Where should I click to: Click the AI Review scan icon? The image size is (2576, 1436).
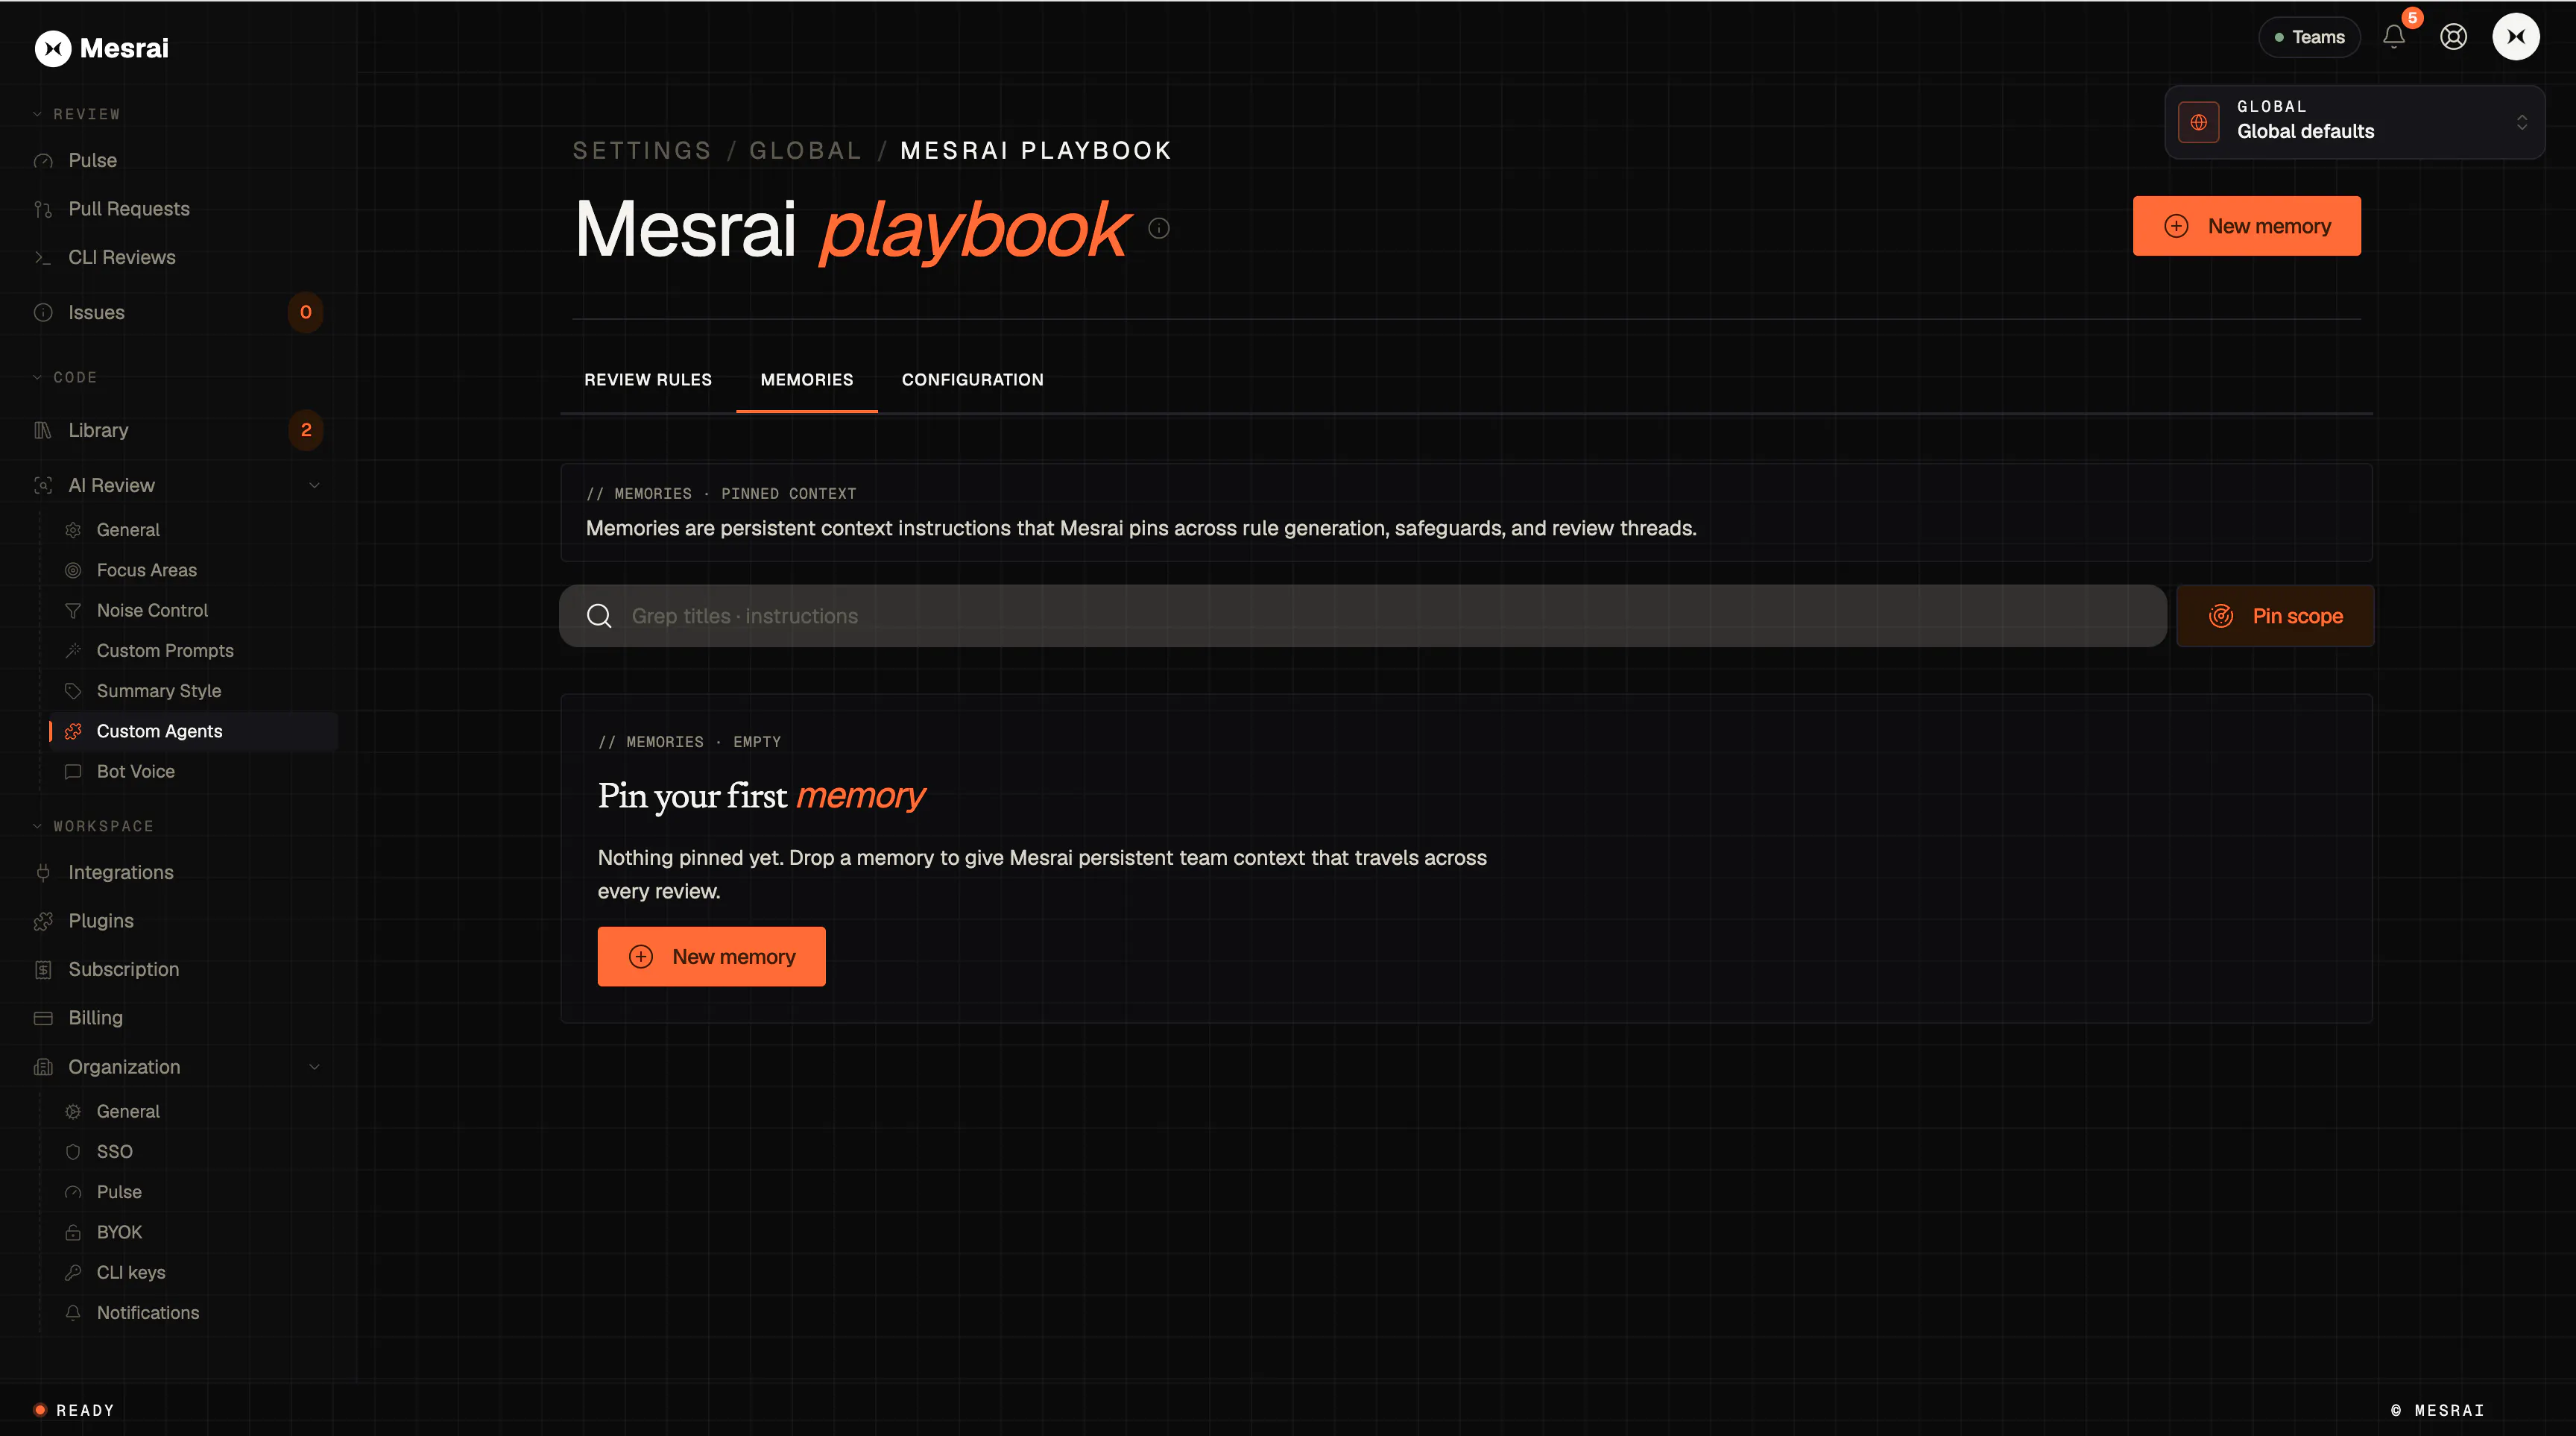(x=43, y=486)
